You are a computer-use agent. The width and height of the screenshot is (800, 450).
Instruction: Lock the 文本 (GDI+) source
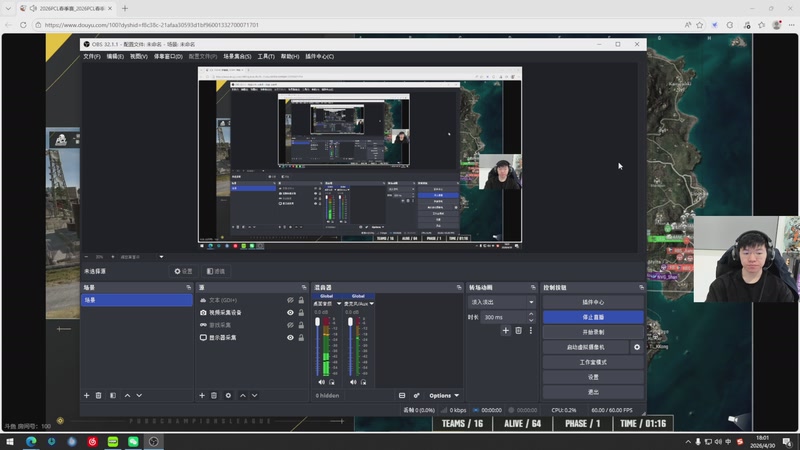301,300
